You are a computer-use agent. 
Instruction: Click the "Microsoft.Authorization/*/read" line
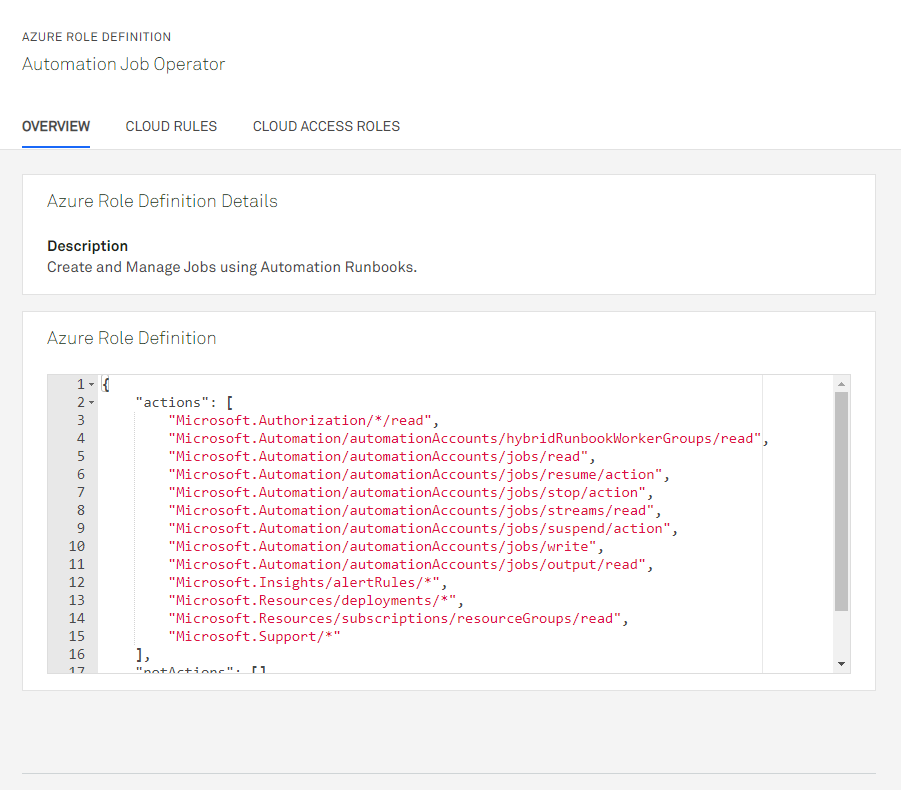coord(303,421)
